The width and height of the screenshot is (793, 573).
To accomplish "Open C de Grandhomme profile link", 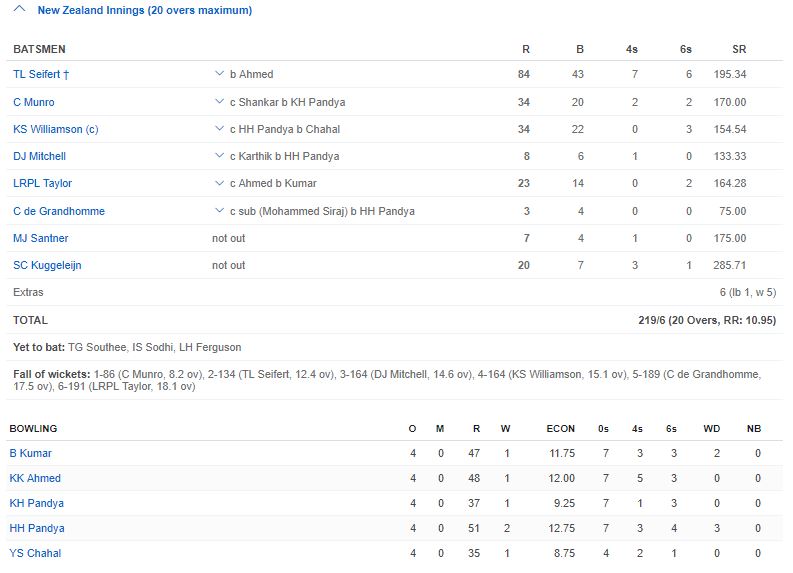I will [x=59, y=211].
